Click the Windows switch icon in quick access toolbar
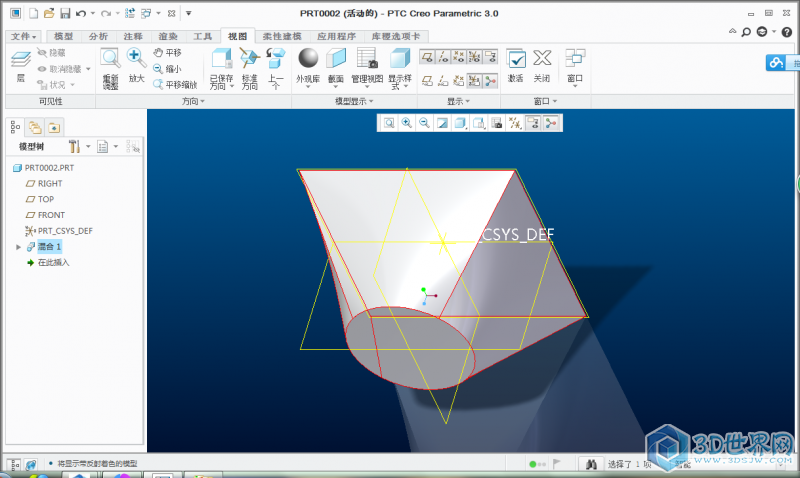 coord(146,13)
